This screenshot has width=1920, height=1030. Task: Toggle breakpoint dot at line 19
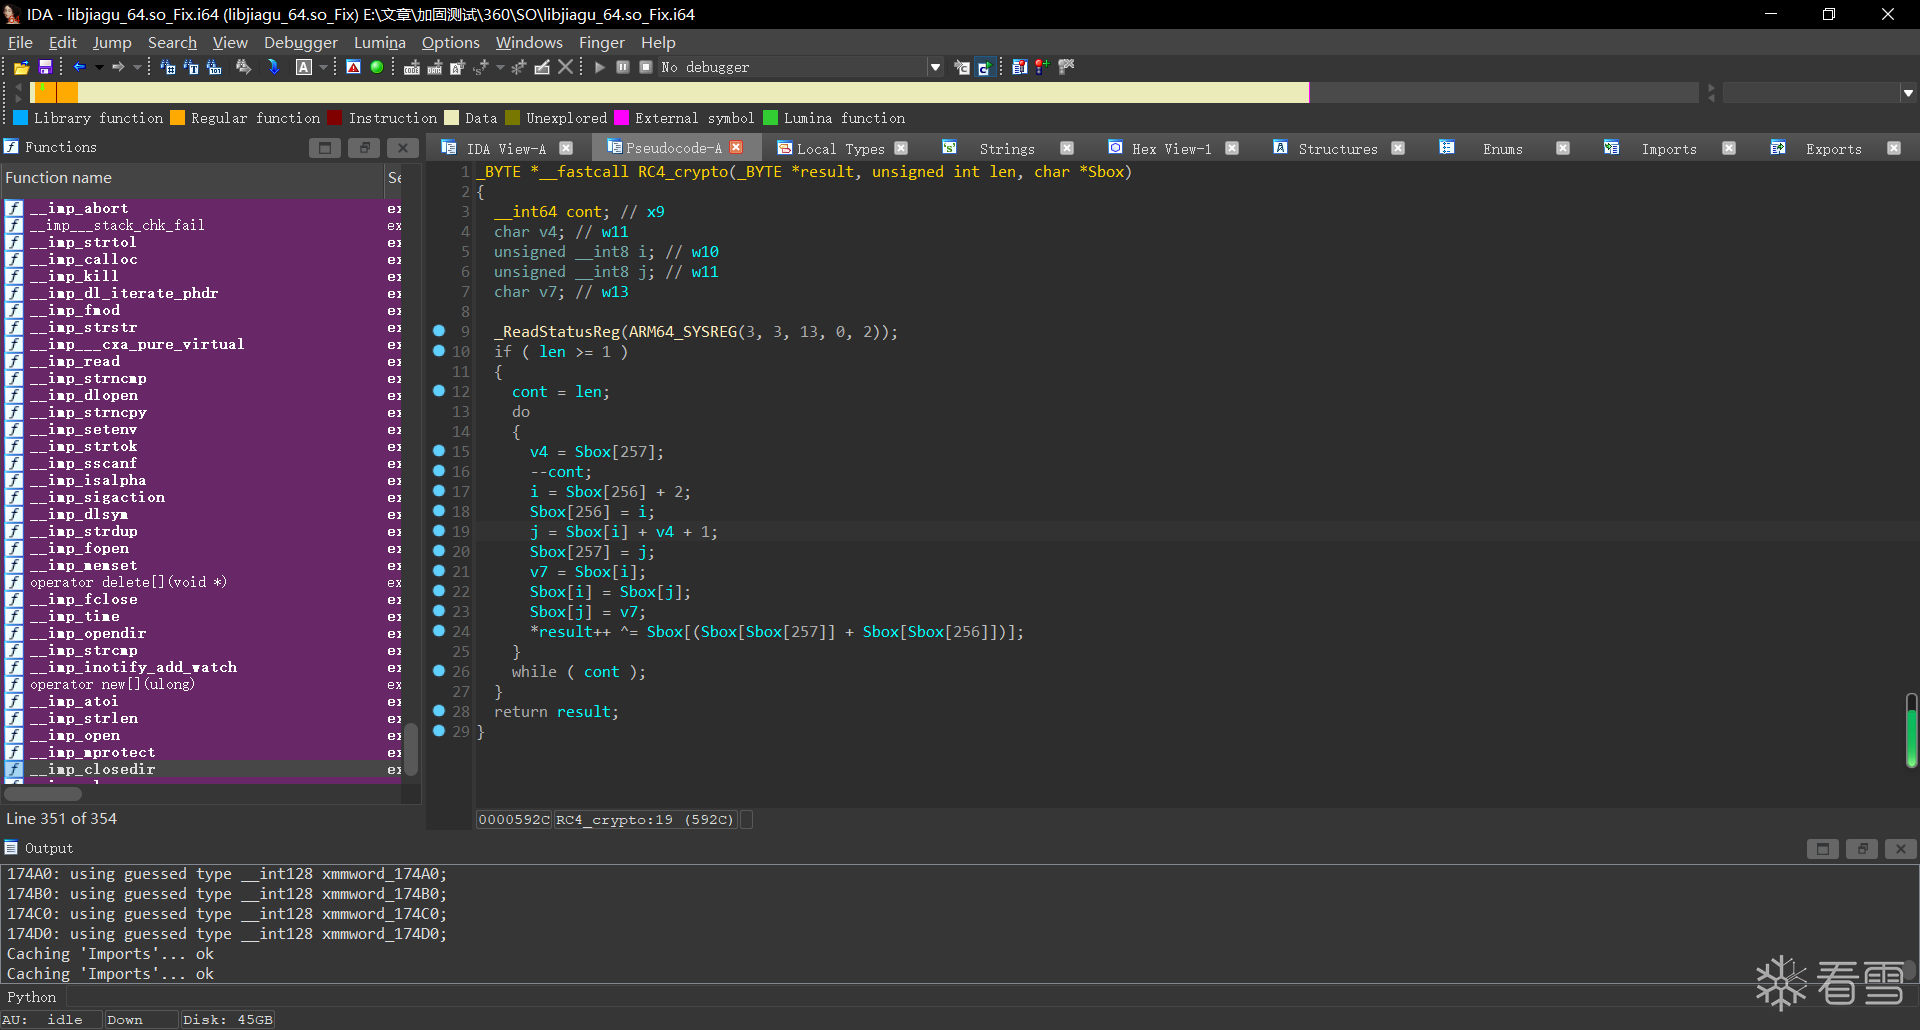[x=439, y=531]
